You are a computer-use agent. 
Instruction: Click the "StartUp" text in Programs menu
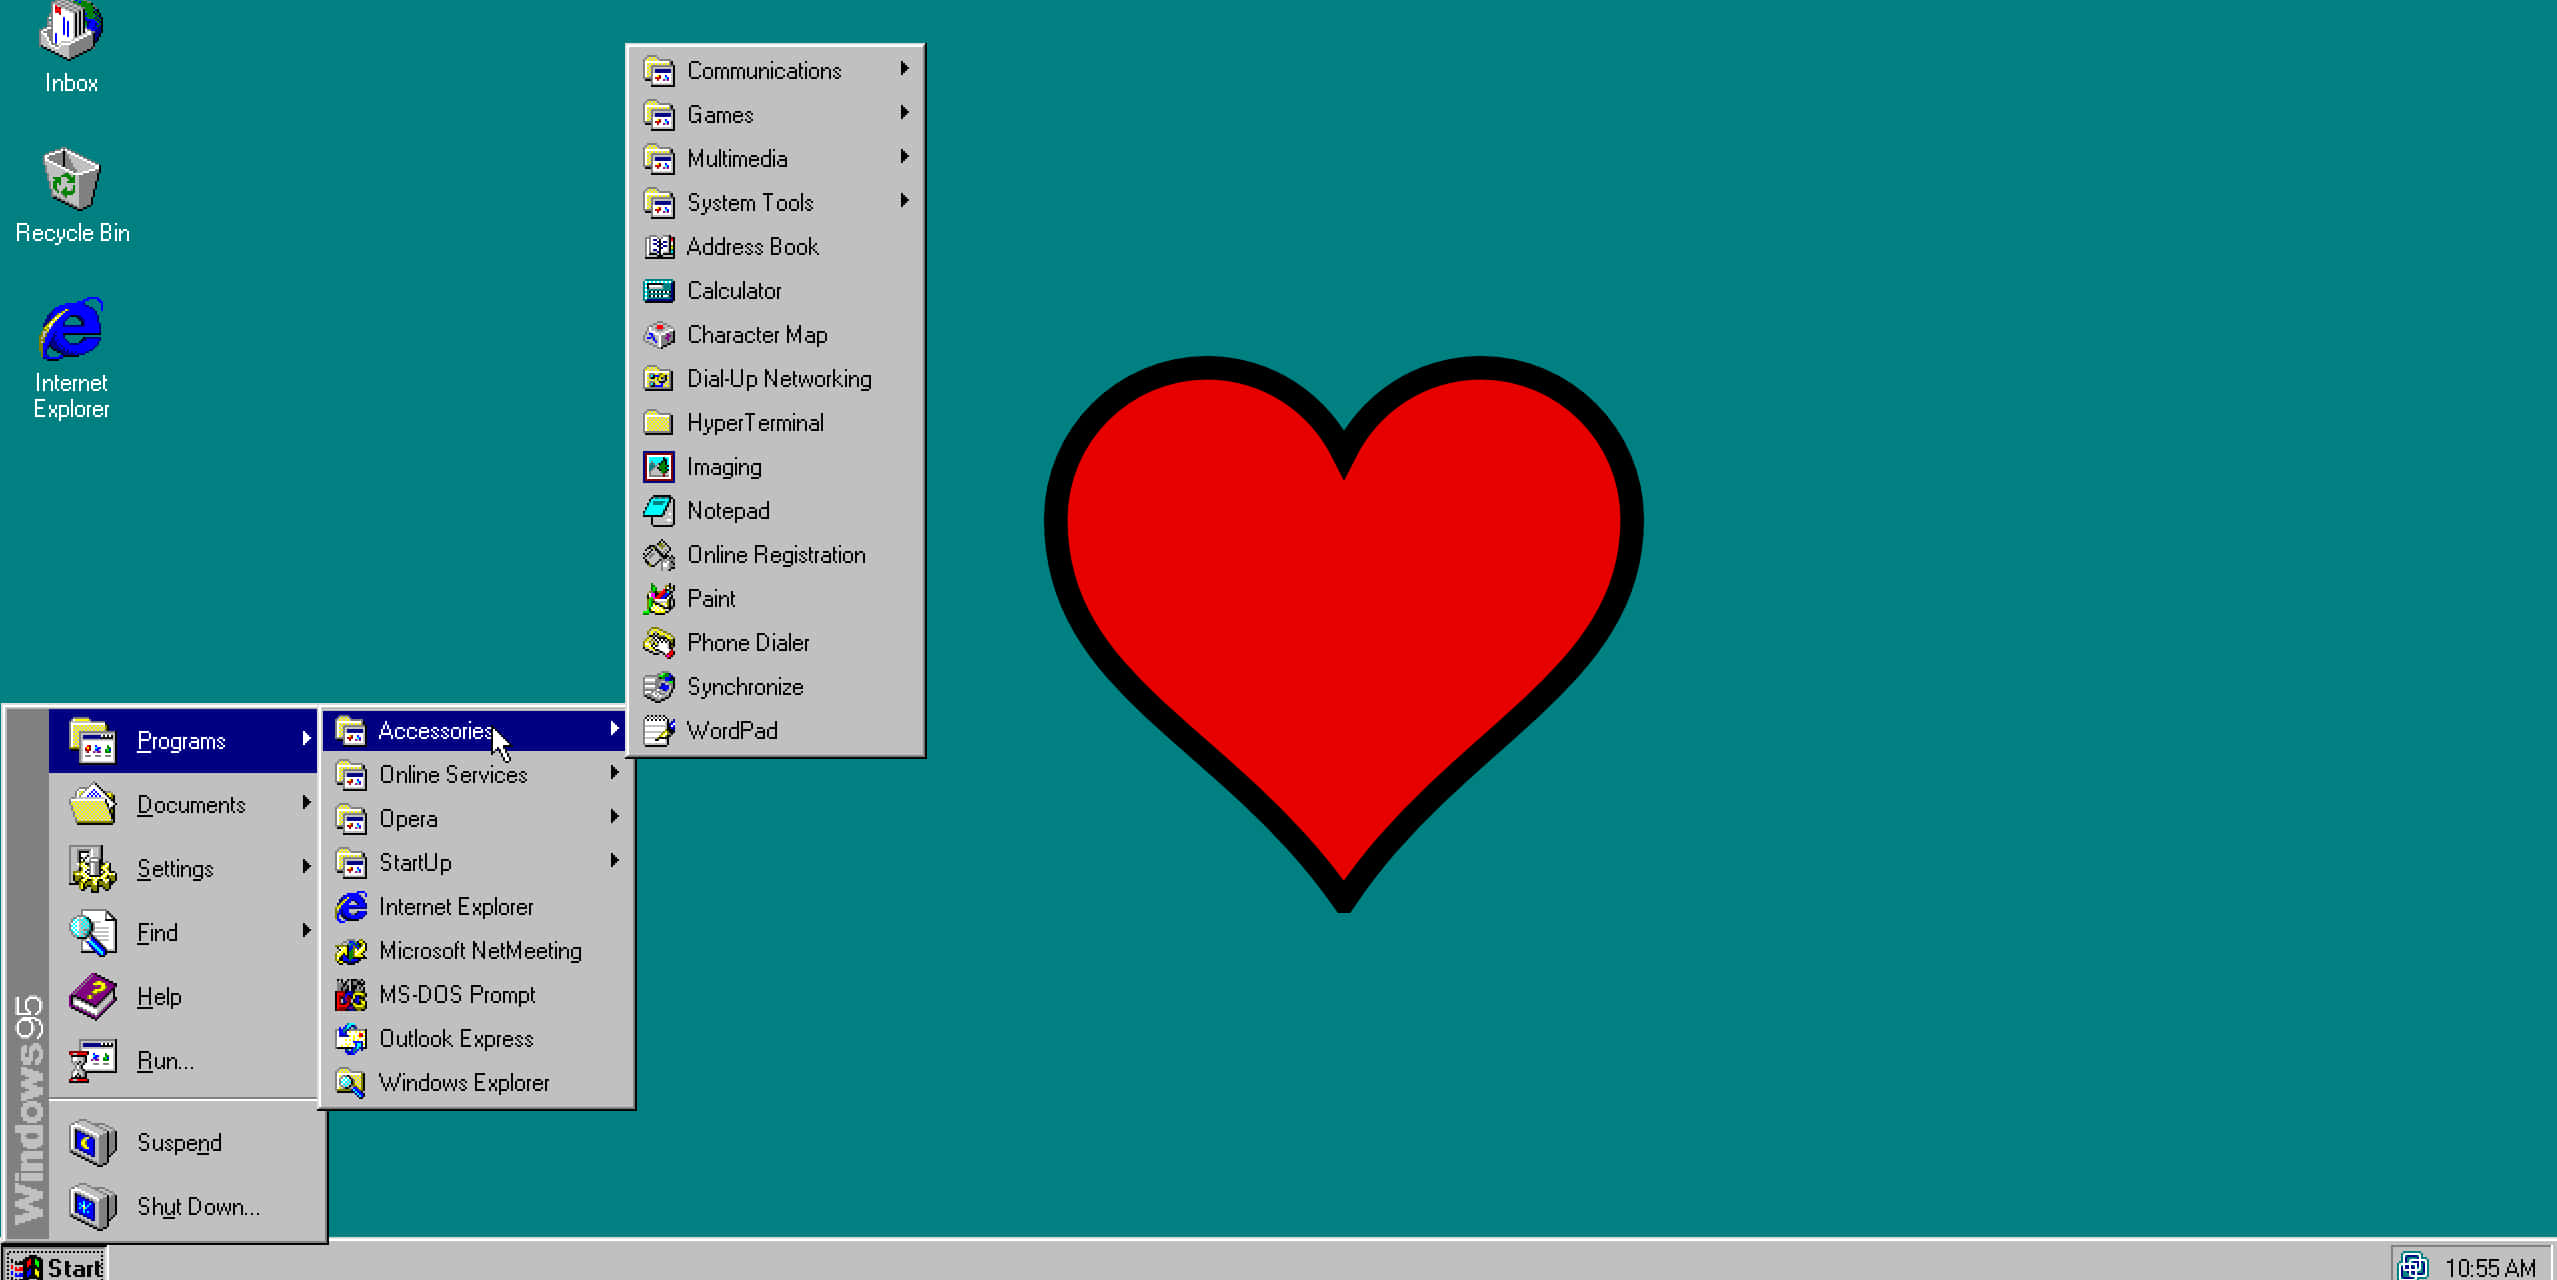click(415, 863)
